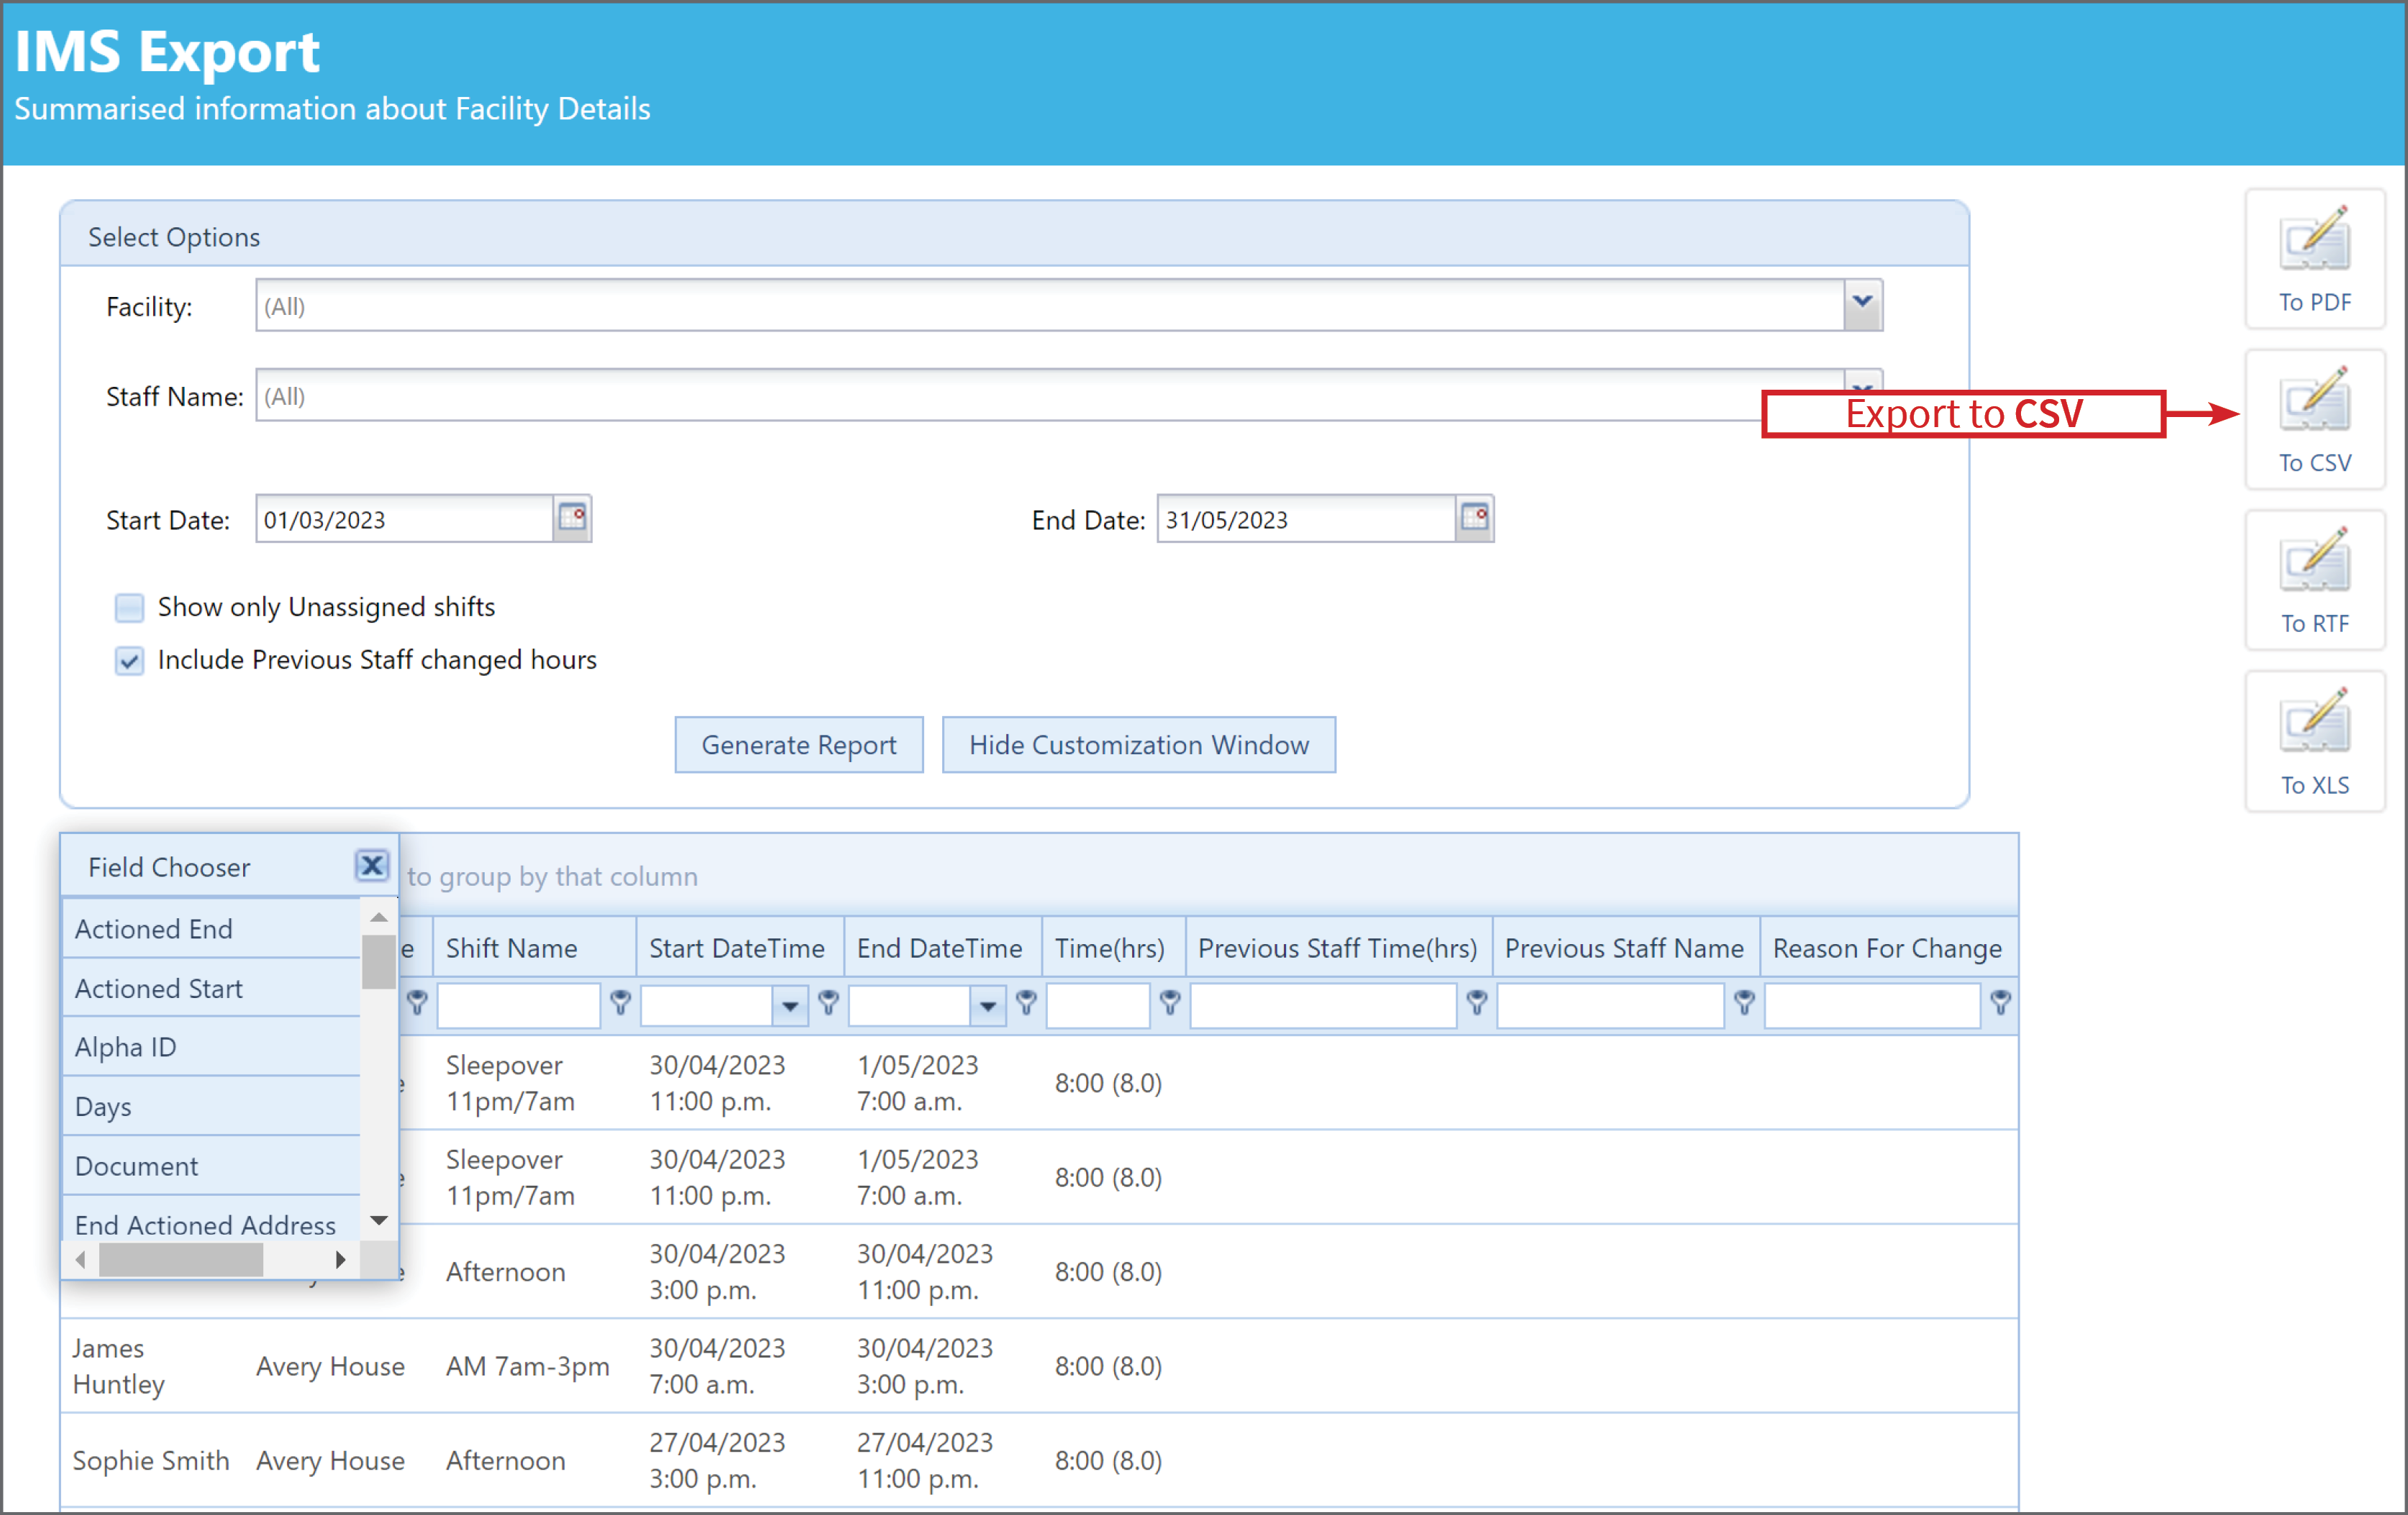Click filter icon left of Shift Name filter

click(x=417, y=1002)
